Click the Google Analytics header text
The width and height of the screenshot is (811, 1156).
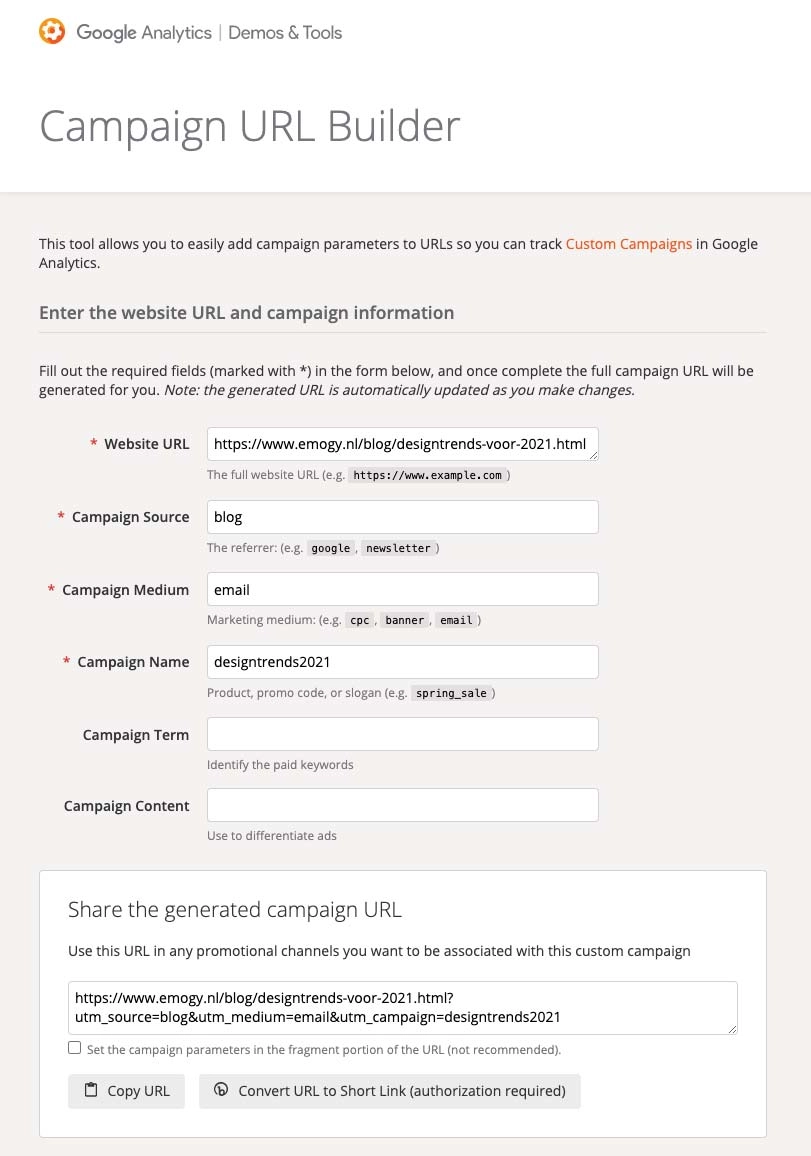[146, 32]
